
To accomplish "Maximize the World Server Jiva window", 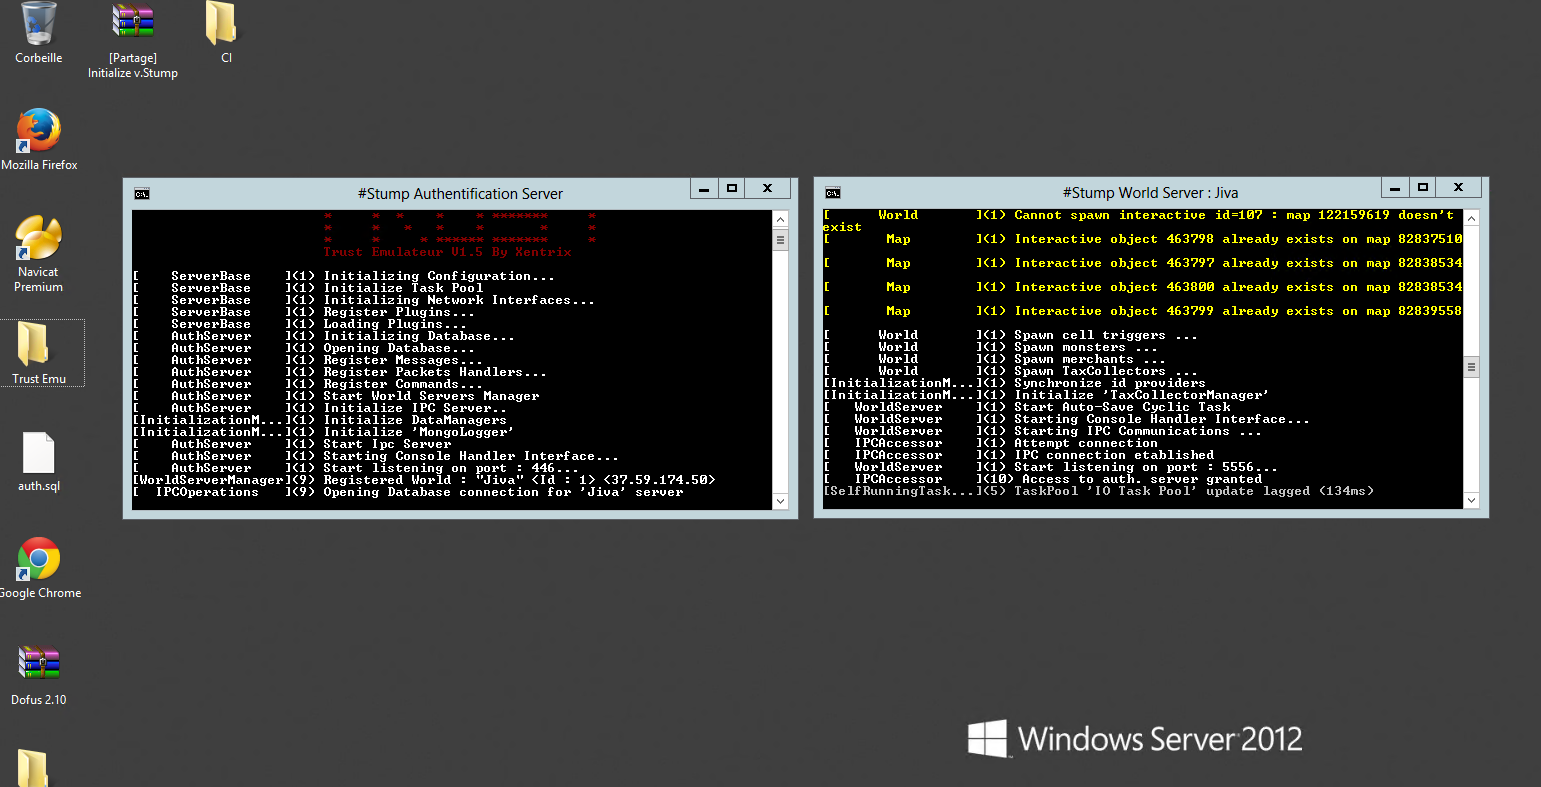I will click(1422, 188).
